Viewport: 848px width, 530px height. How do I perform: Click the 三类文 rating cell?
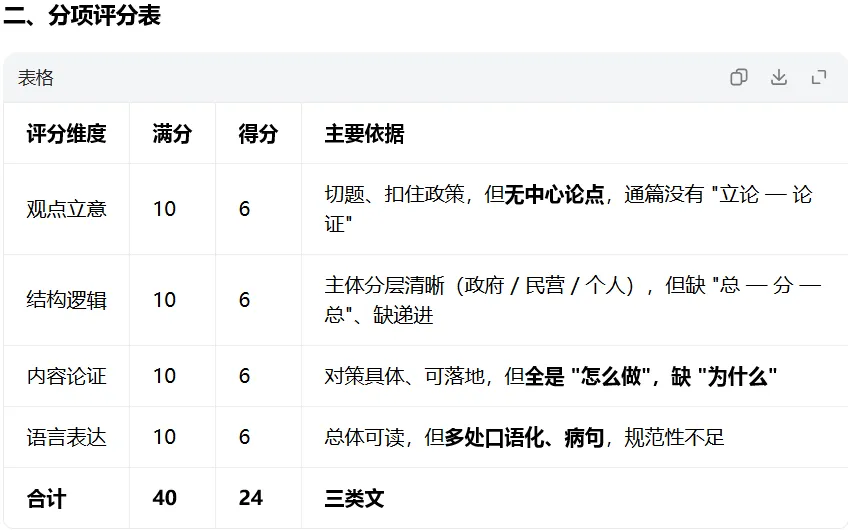coord(354,498)
